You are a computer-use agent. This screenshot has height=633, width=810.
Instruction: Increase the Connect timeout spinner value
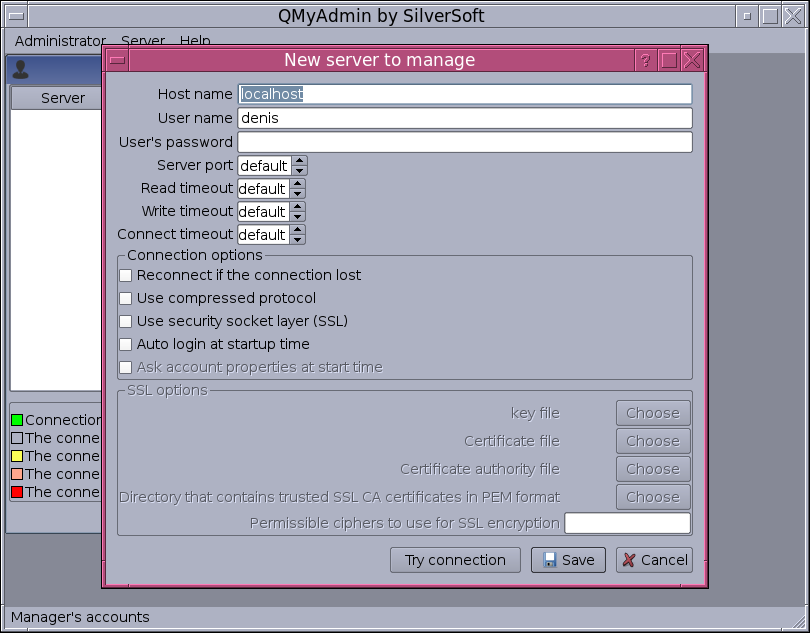click(298, 230)
